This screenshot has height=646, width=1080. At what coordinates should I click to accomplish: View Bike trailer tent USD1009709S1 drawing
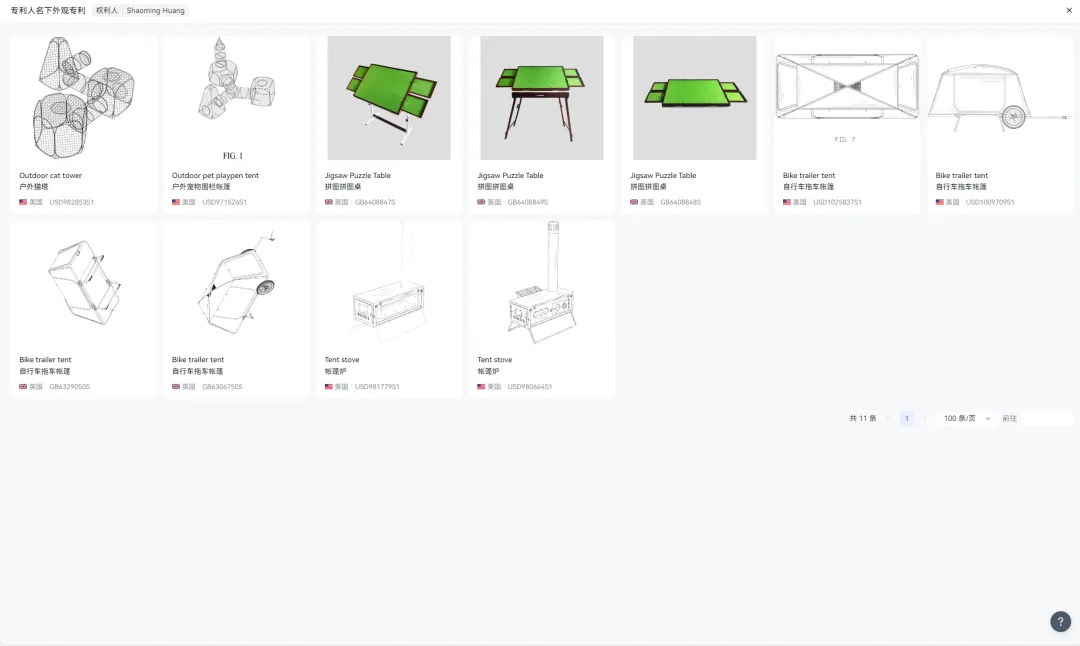[1000, 98]
